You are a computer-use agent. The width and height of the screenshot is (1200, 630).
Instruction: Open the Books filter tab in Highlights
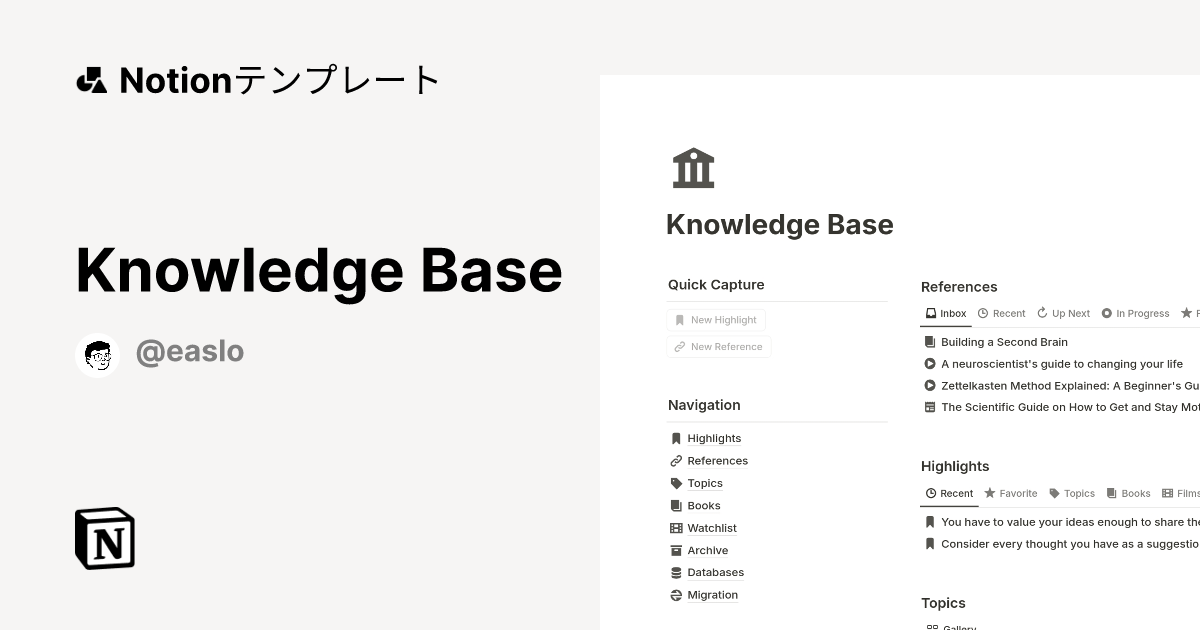pyautogui.click(x=1128, y=493)
